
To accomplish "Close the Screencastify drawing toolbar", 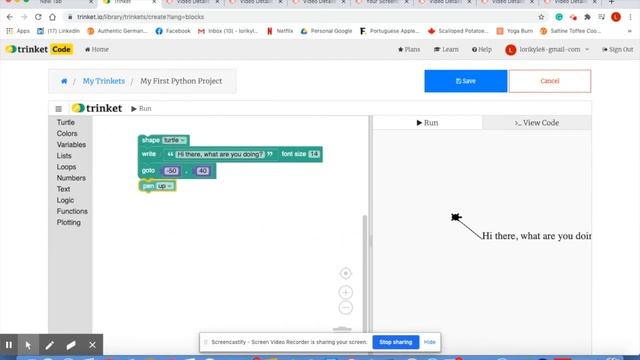I will 92,345.
